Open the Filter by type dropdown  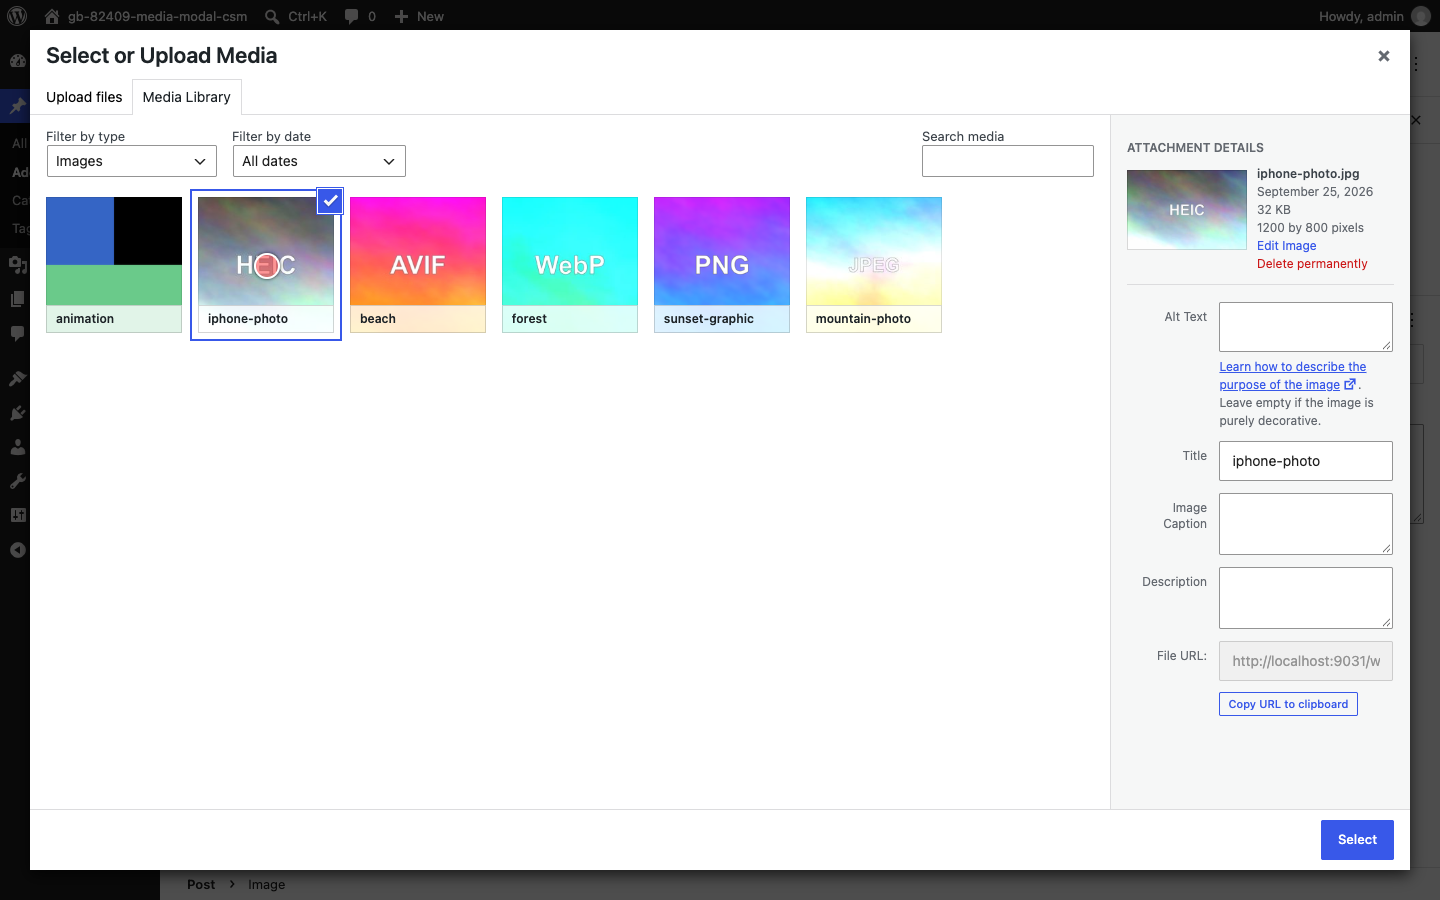coord(132,161)
